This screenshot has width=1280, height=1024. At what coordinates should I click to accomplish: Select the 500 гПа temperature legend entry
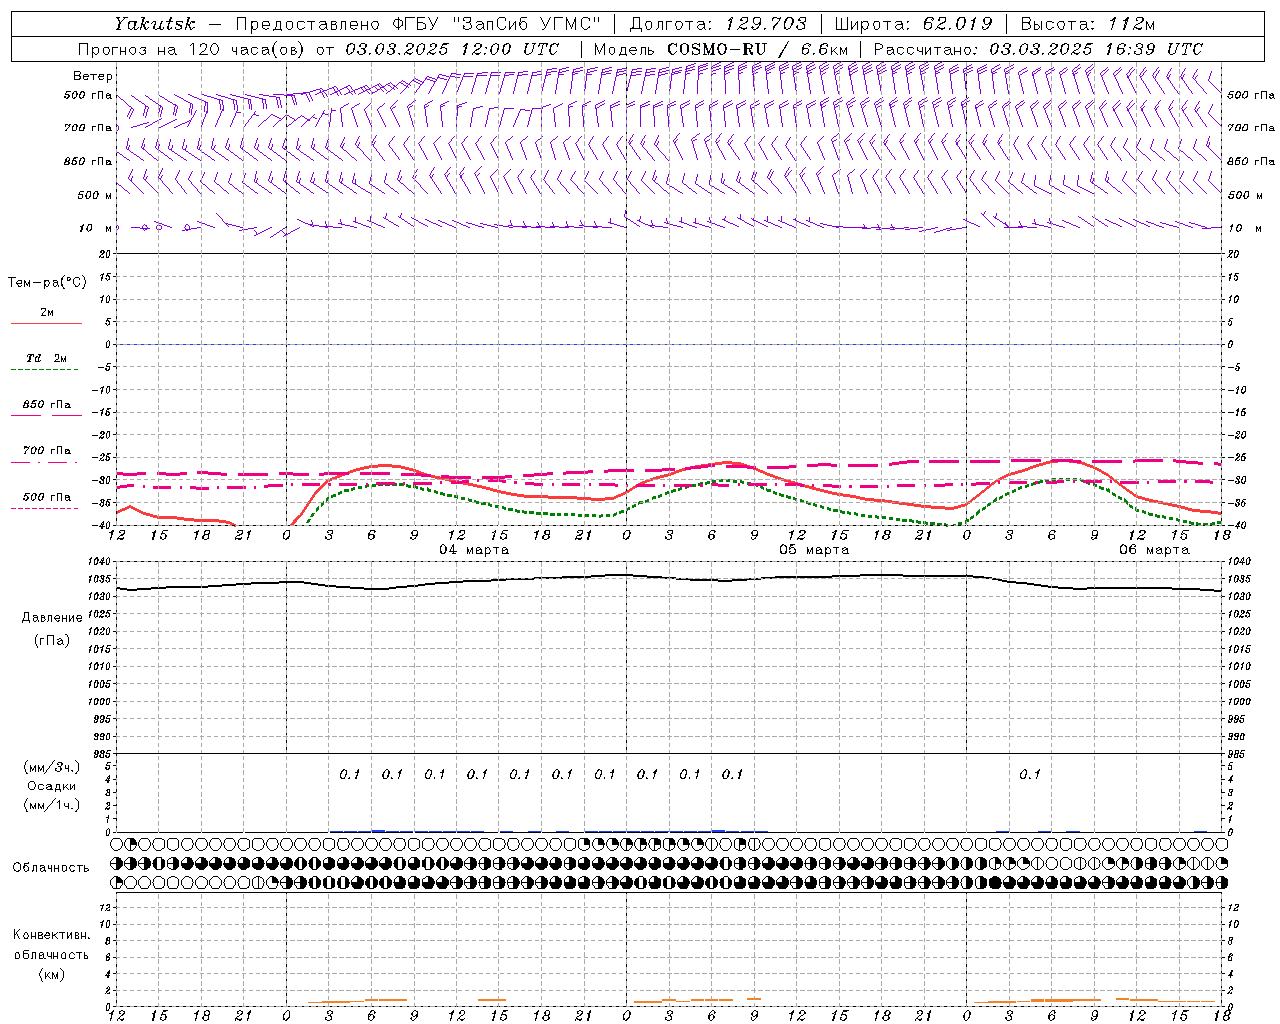[x=47, y=497]
